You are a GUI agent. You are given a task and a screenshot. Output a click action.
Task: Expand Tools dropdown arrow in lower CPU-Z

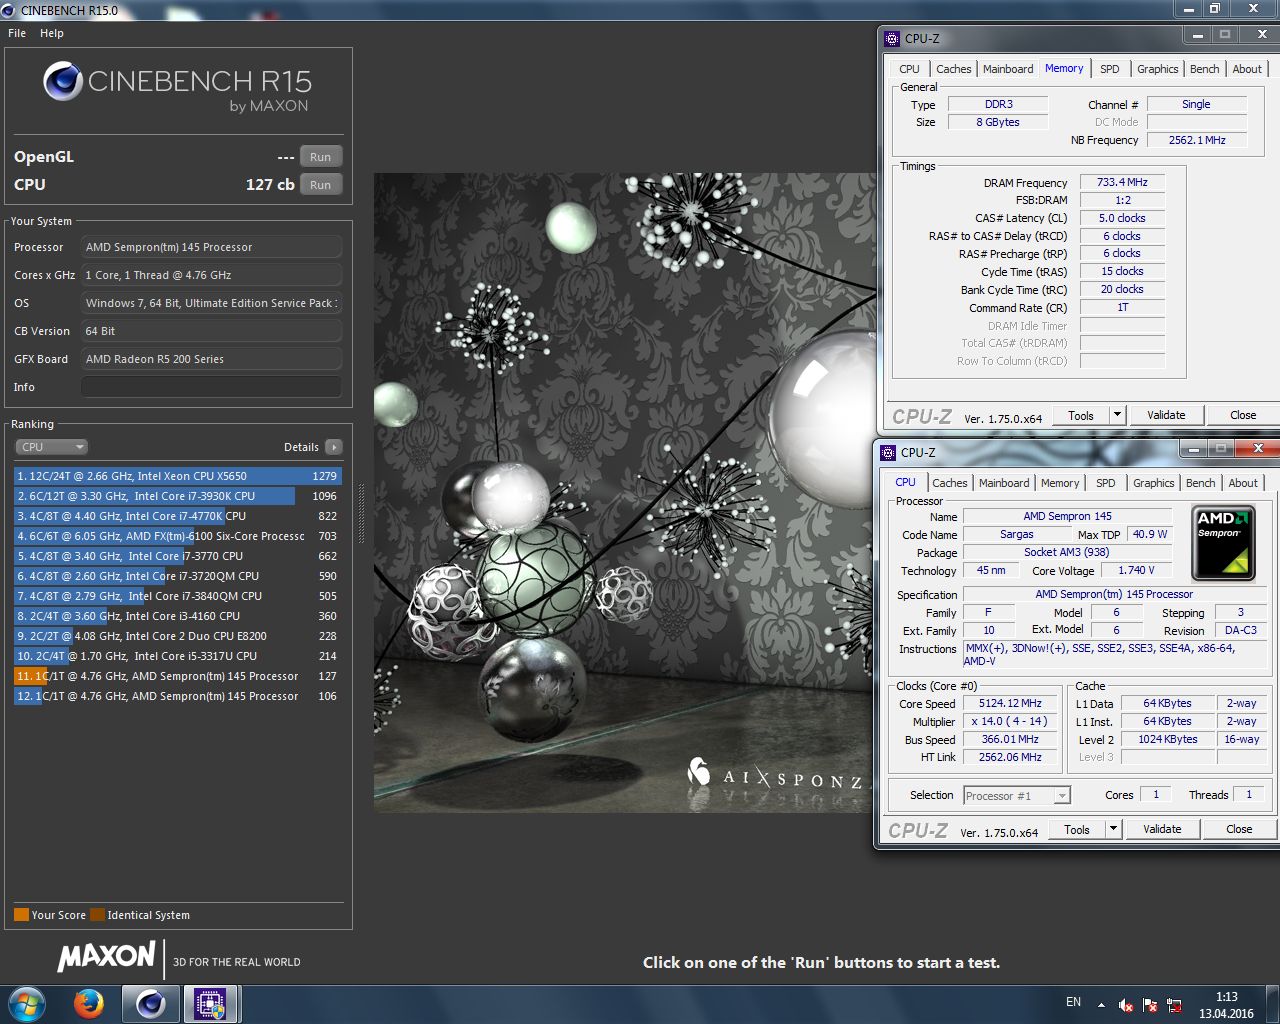coord(1113,830)
